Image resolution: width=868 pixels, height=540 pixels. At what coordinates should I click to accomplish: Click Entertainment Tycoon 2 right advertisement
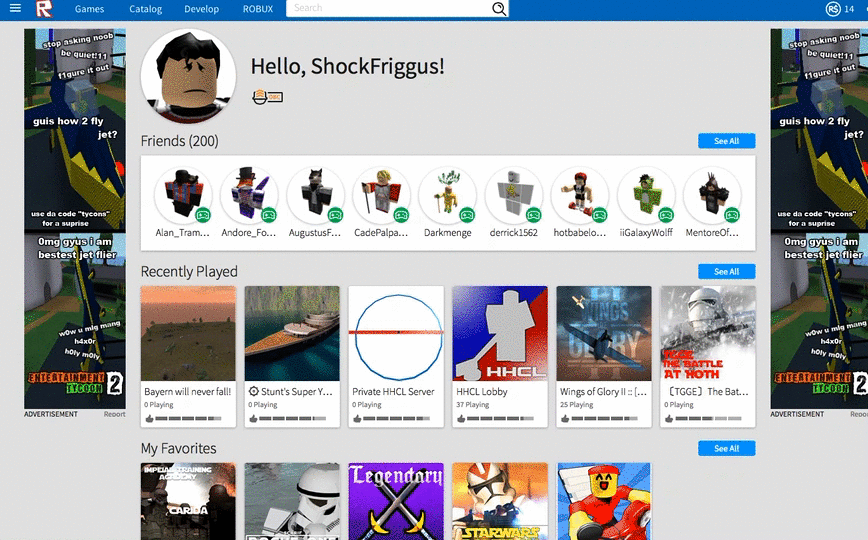[x=819, y=219]
